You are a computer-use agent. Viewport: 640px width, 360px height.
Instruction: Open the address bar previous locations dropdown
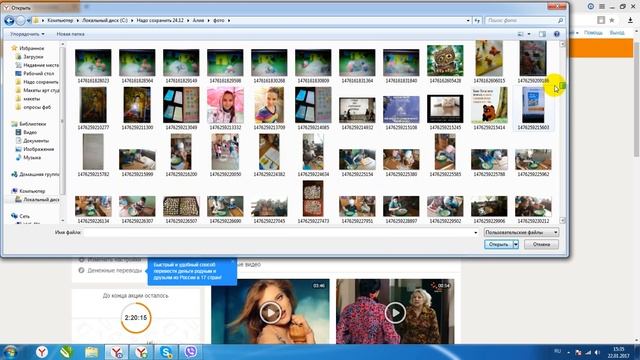(468, 20)
